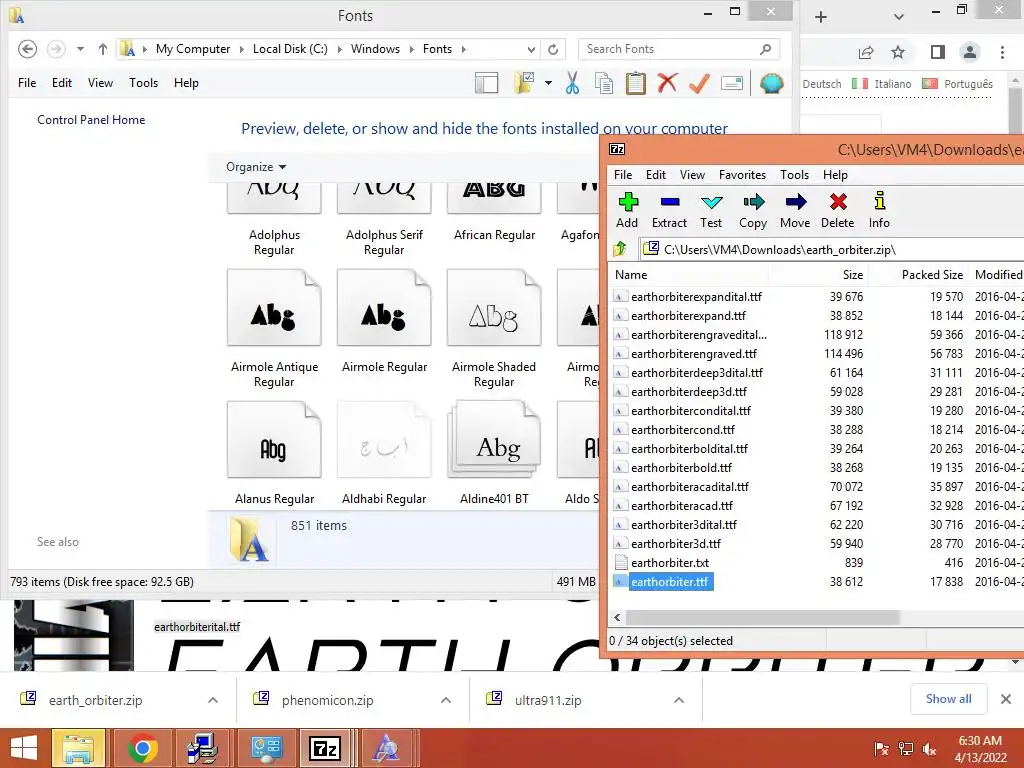Go up one folder in 7-Zip

click(x=620, y=249)
